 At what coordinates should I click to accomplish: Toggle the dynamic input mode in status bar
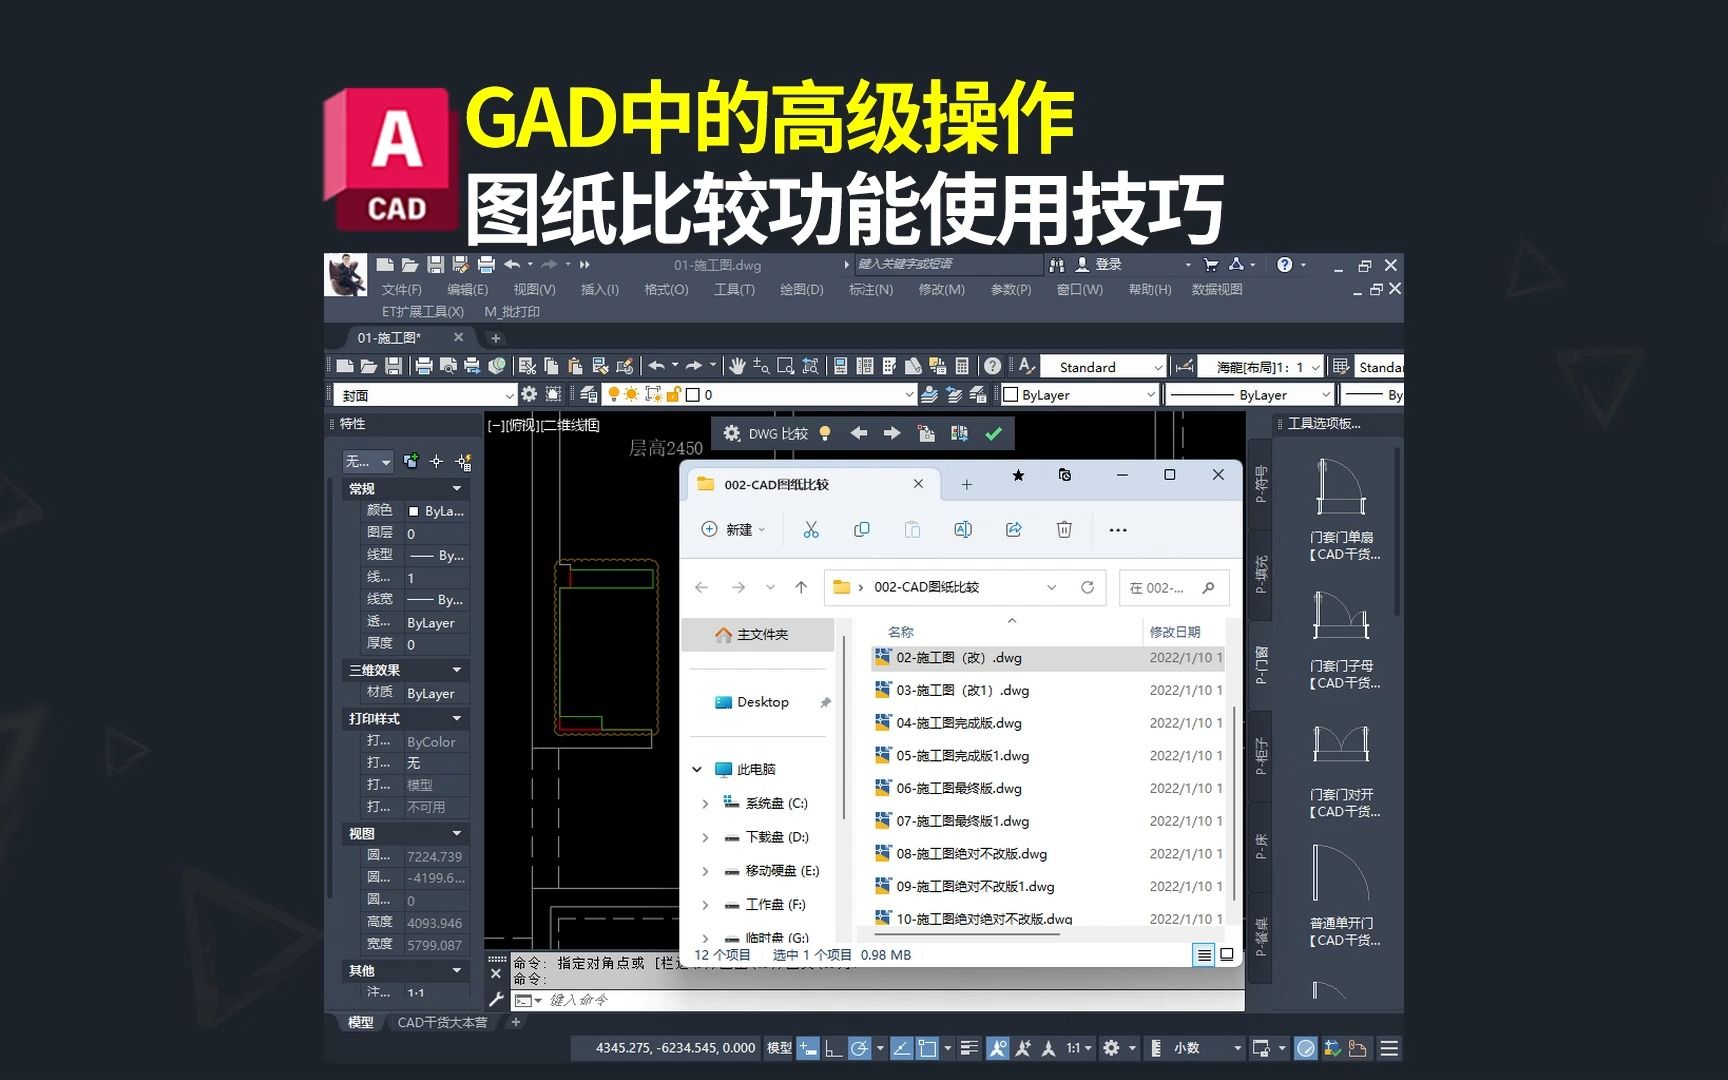pos(808,1048)
